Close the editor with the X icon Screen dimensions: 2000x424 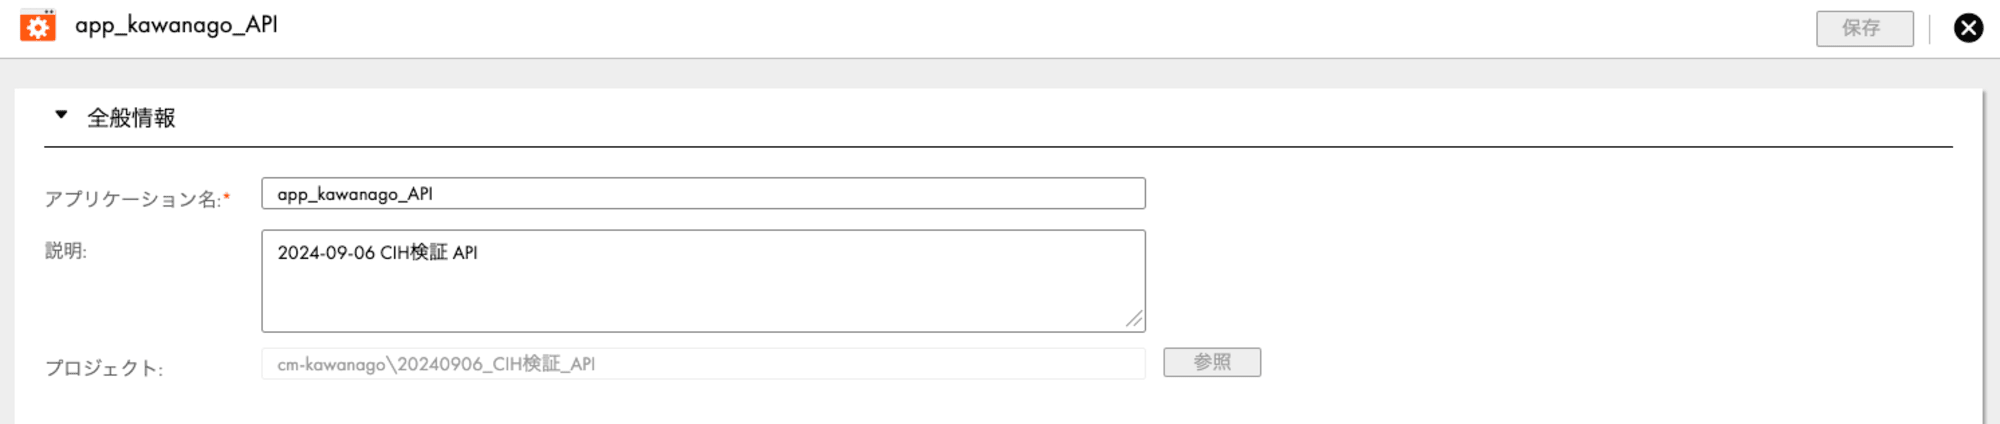[x=1968, y=28]
